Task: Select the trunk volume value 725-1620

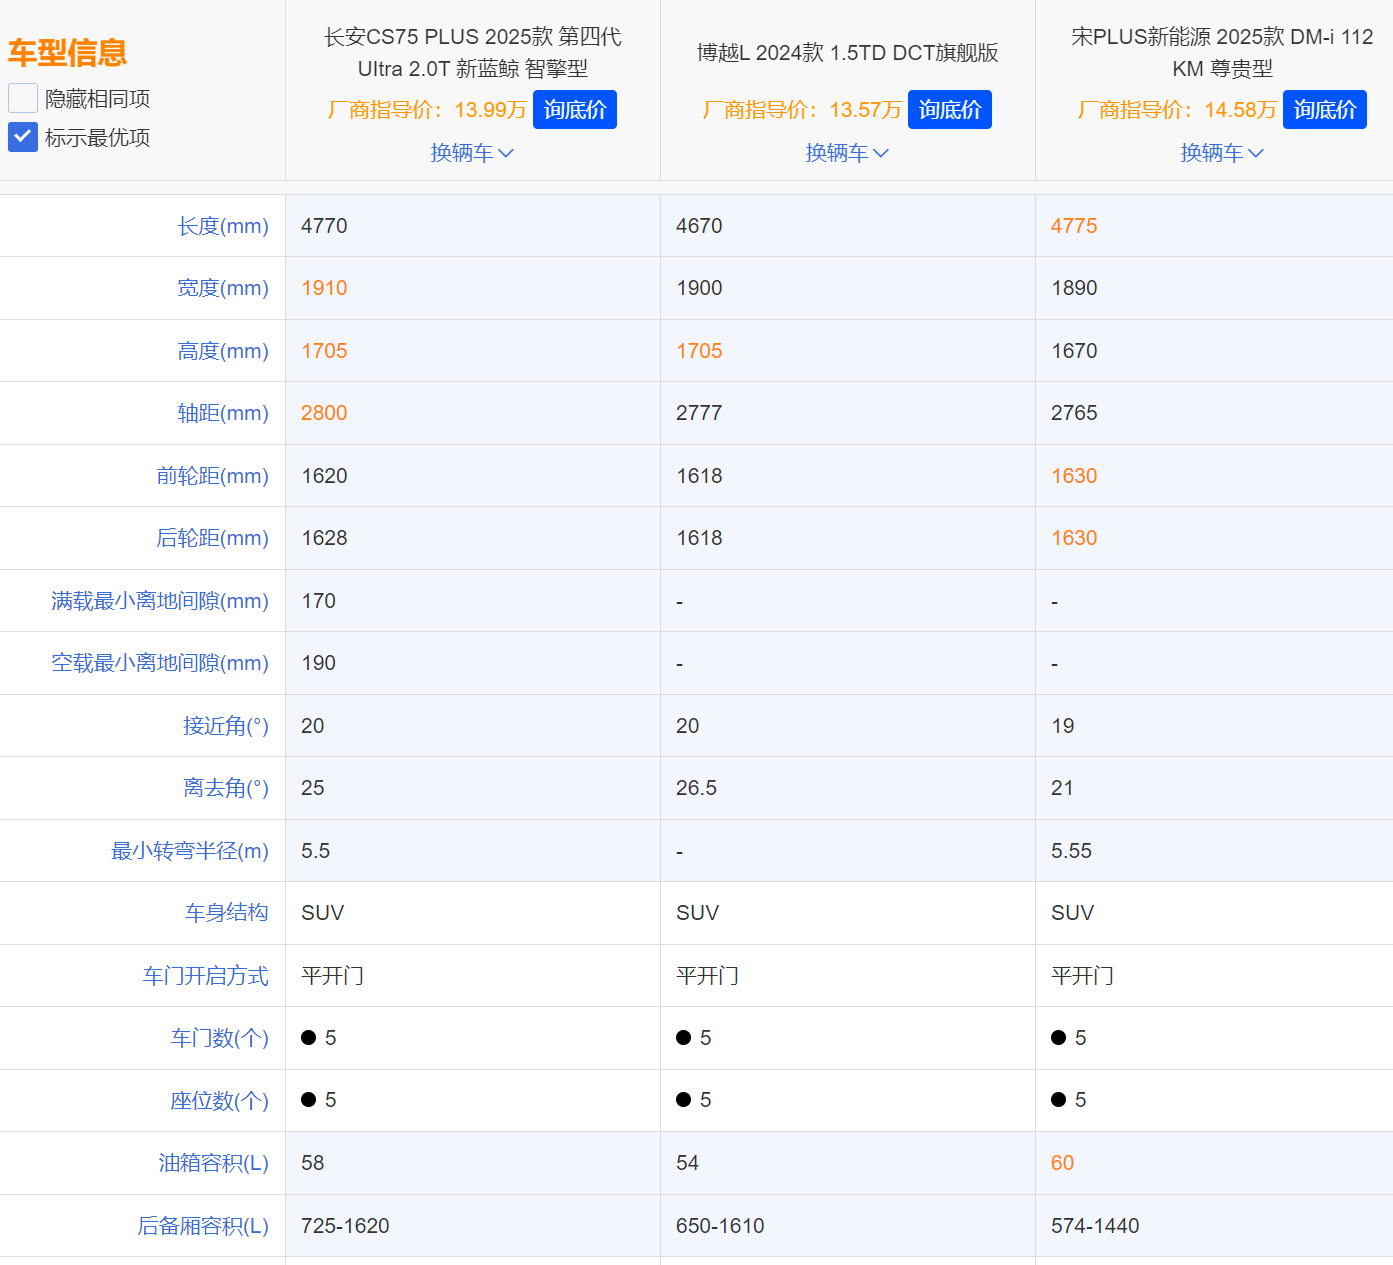Action: [x=345, y=1226]
